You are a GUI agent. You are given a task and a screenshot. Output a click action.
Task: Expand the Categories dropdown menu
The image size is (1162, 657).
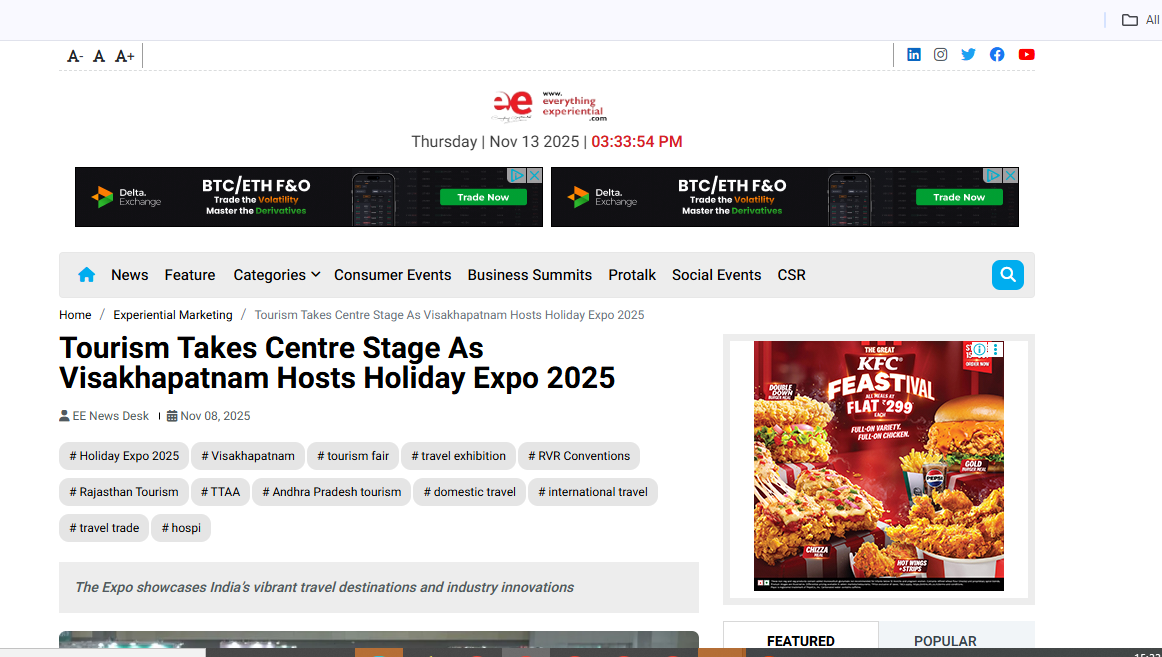276,275
